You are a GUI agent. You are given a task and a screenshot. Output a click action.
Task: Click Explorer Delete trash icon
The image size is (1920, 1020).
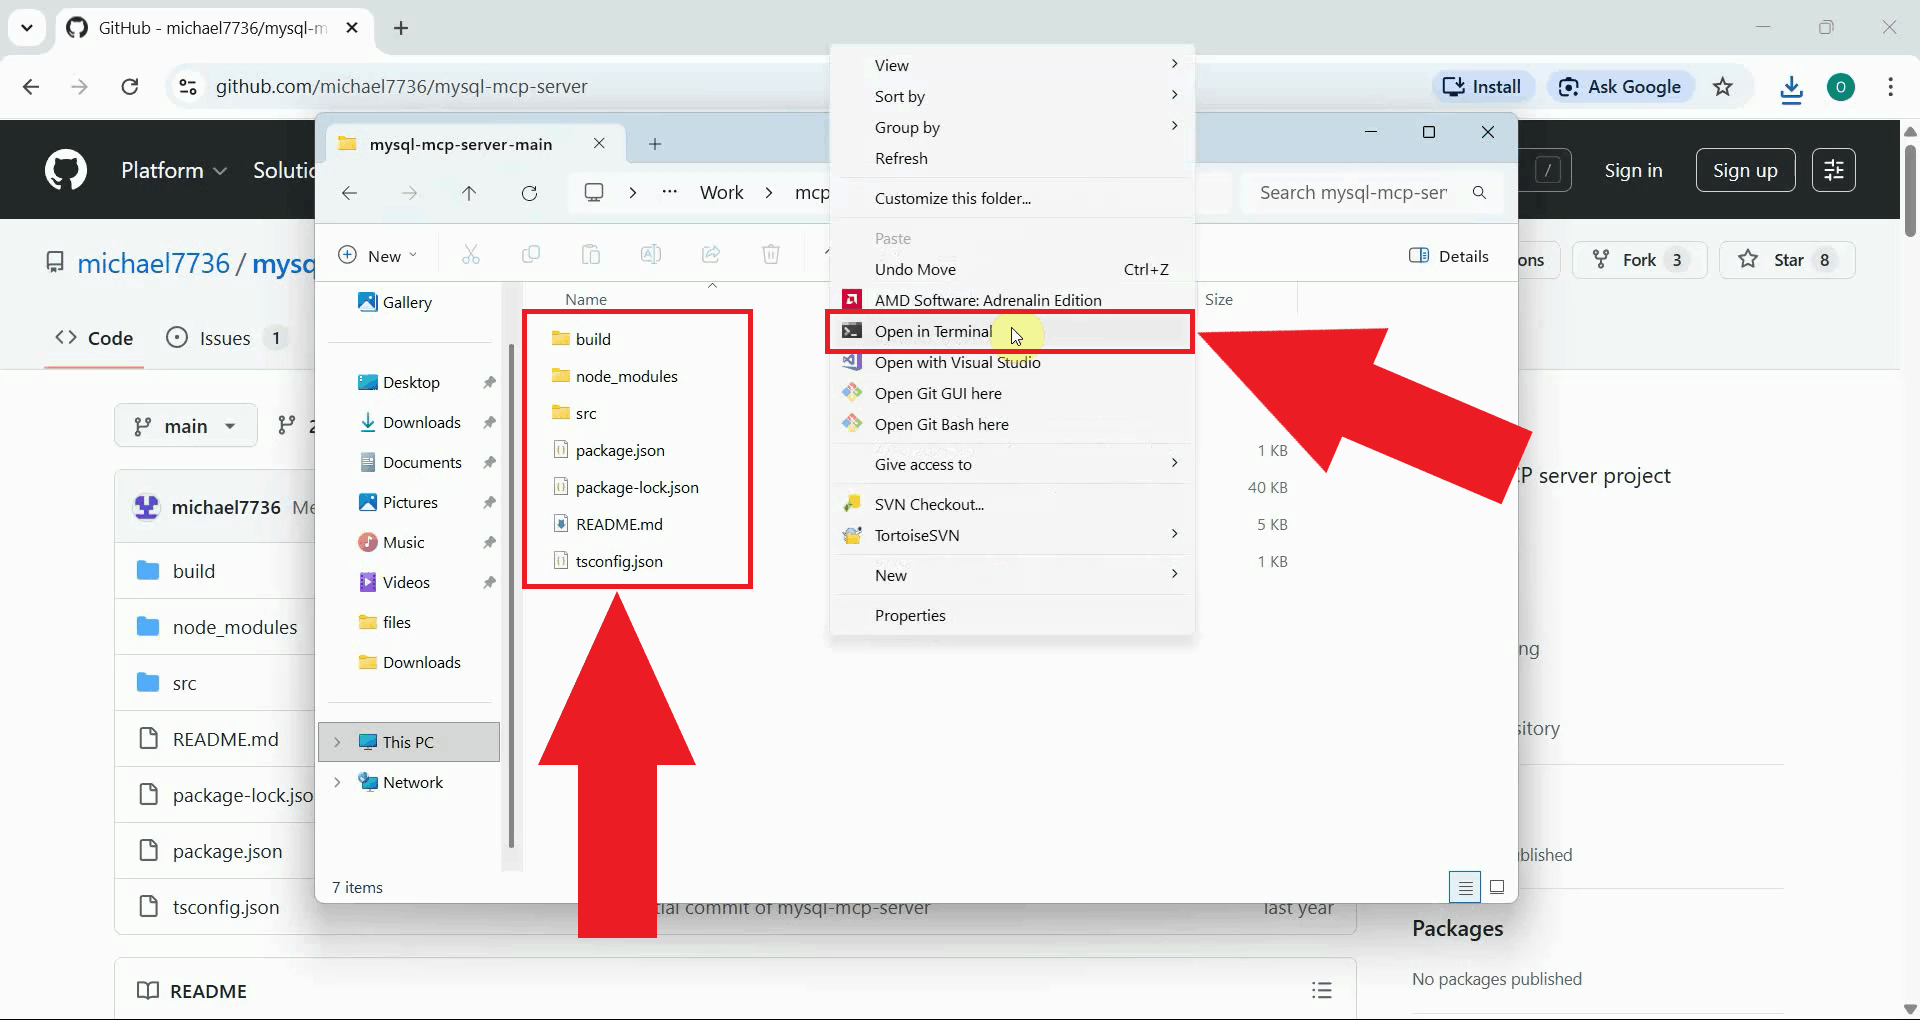771,255
